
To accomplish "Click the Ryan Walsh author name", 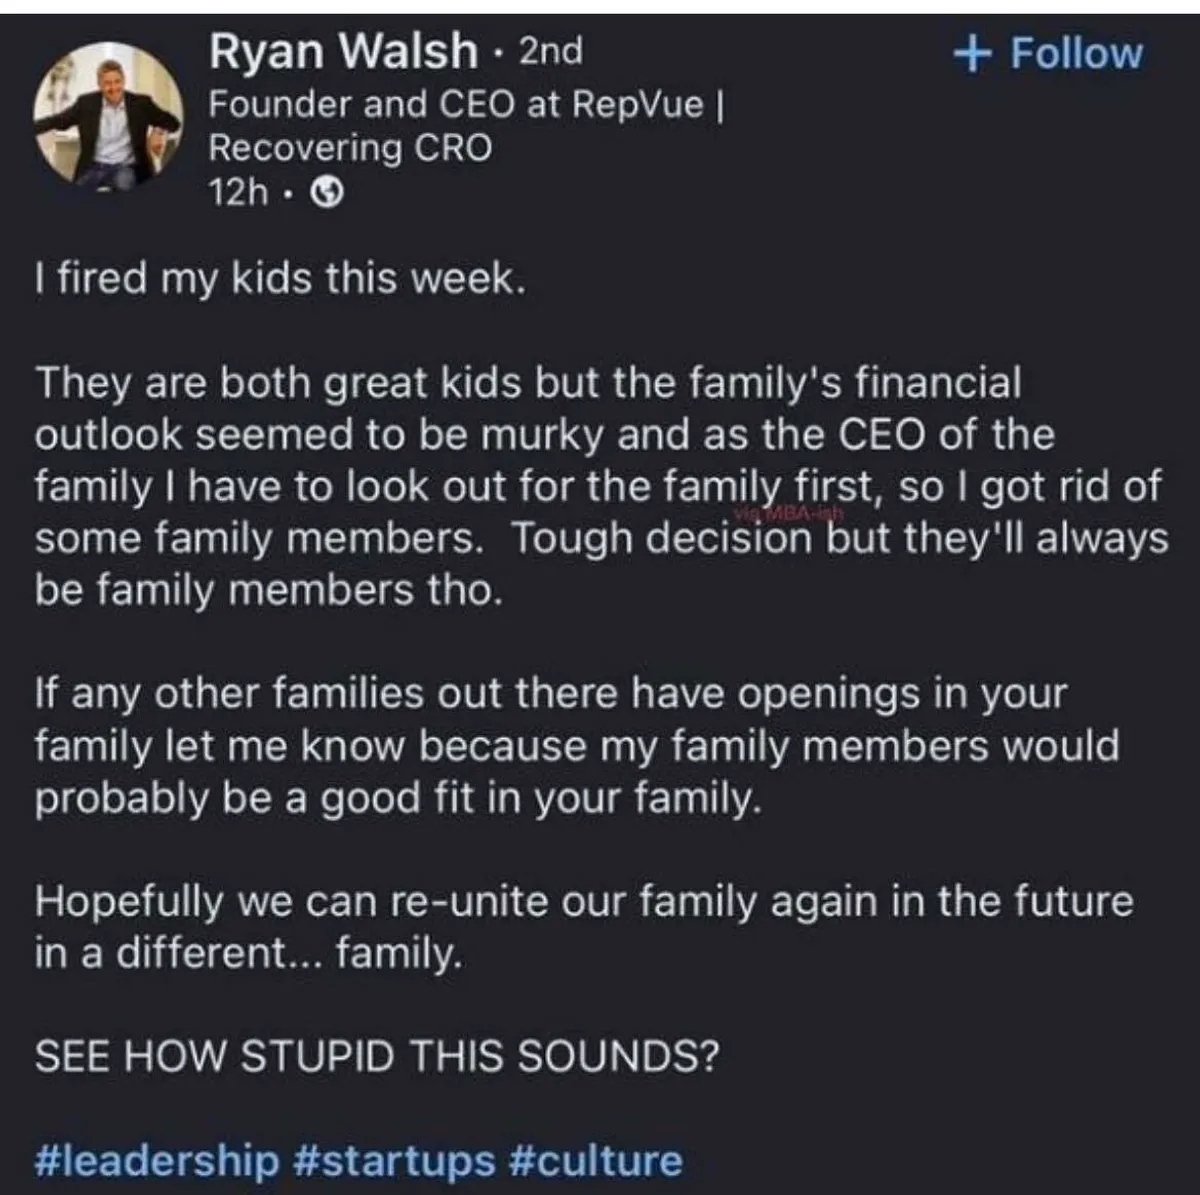I will 343,52.
